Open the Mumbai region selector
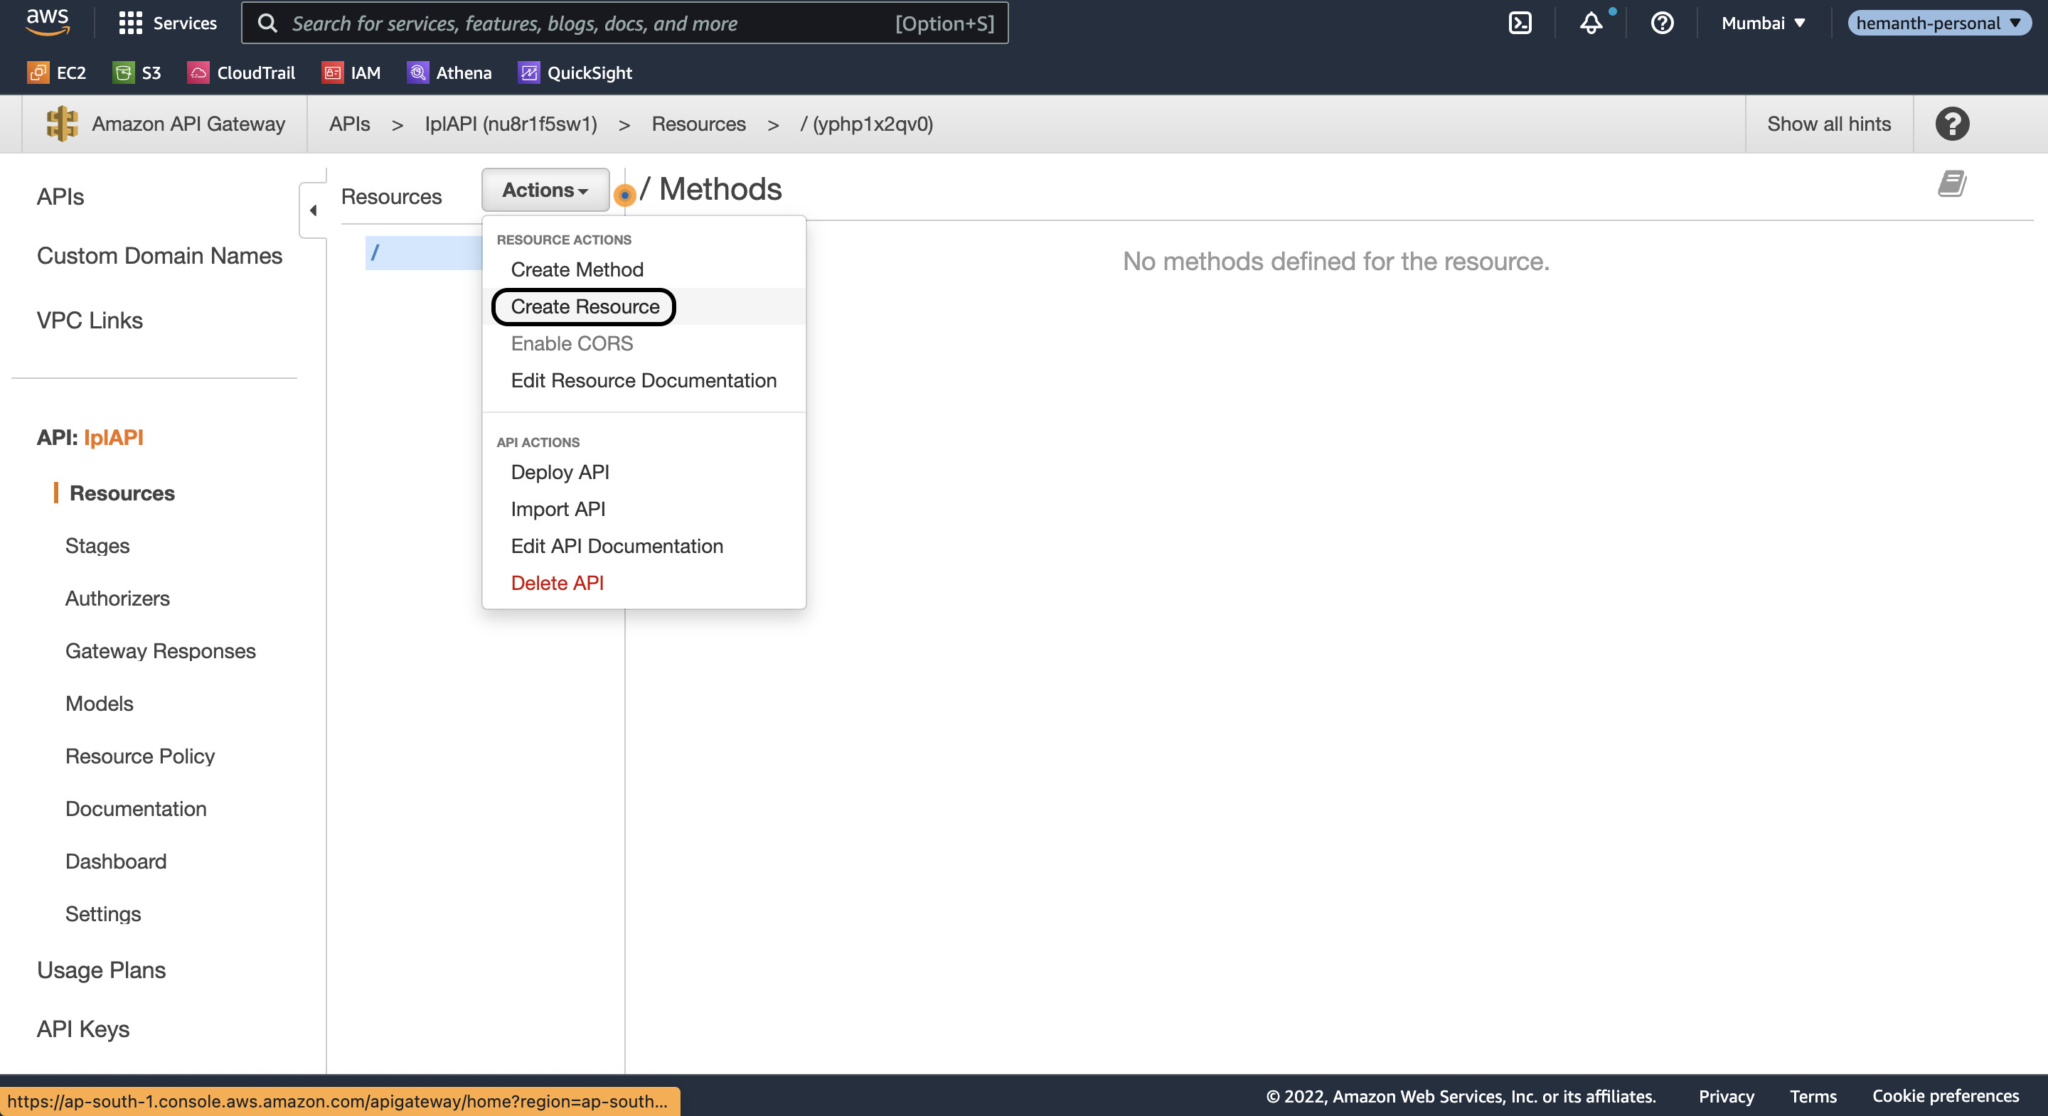The height and width of the screenshot is (1116, 2048). pyautogui.click(x=1762, y=22)
